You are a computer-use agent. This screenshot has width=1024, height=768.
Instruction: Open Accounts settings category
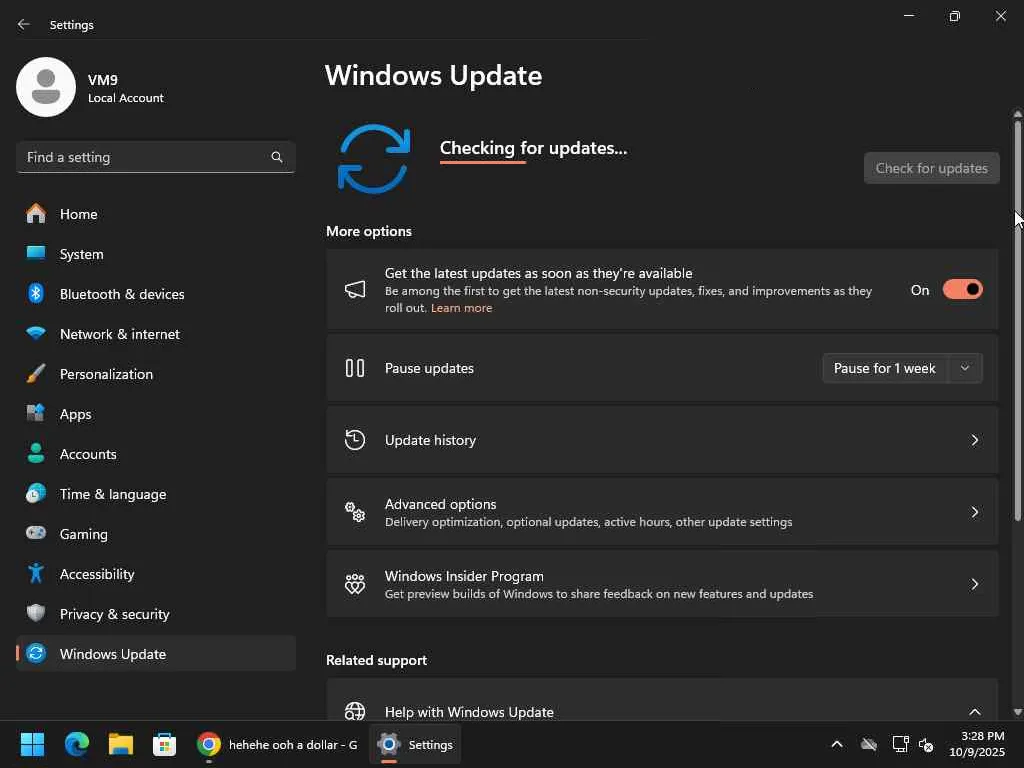point(156,453)
